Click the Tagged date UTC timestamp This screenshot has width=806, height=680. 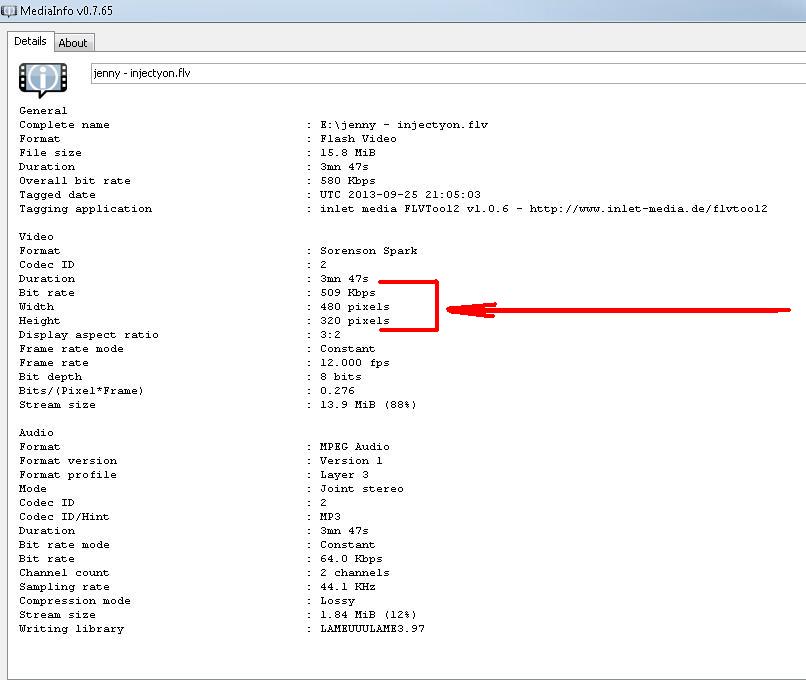(400, 195)
